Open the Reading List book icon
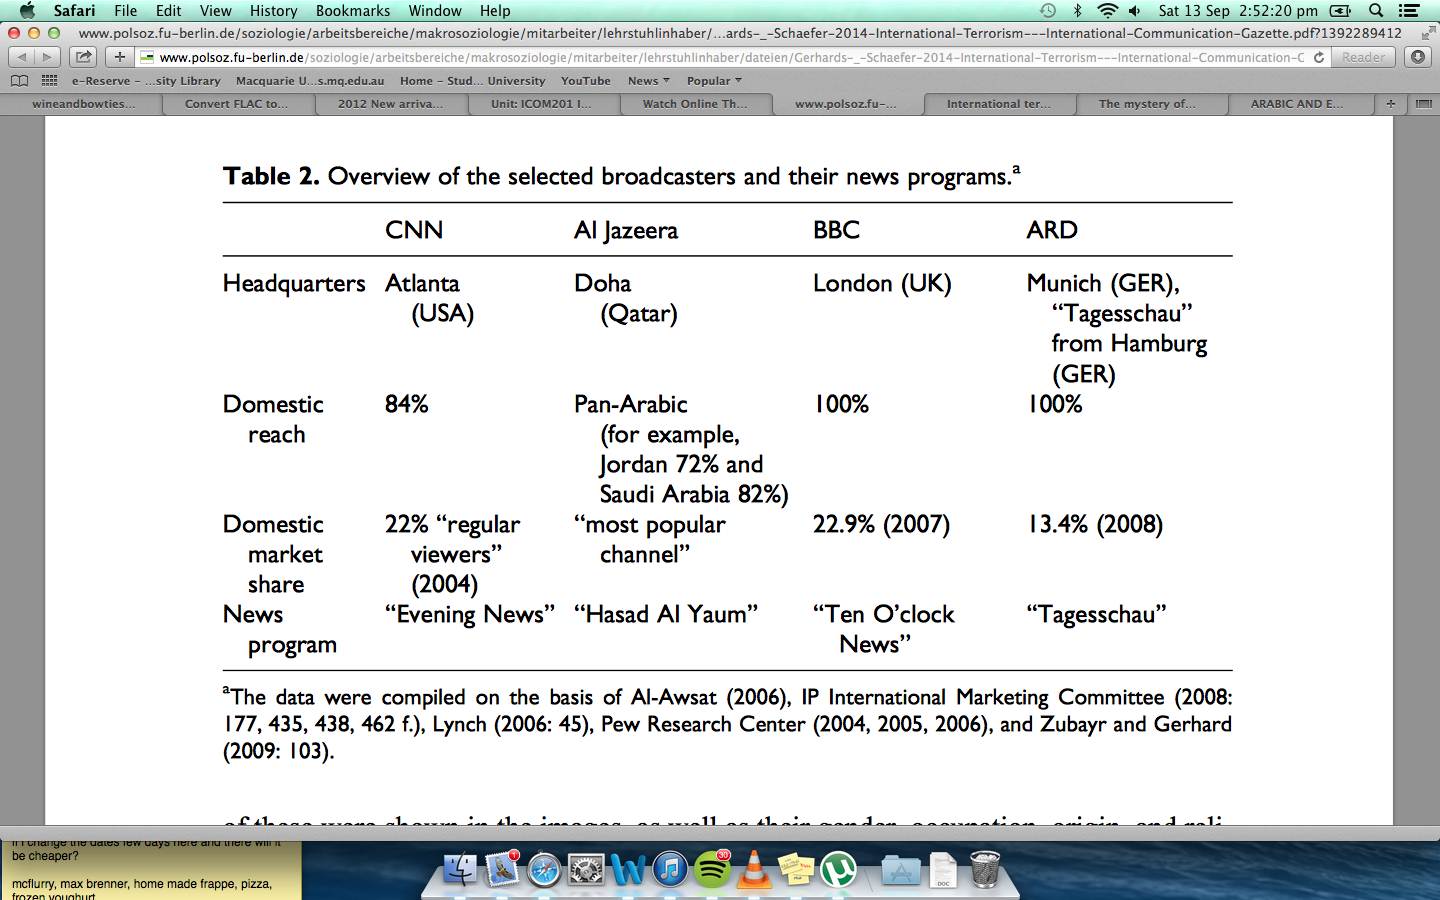The width and height of the screenshot is (1440, 900). point(19,81)
